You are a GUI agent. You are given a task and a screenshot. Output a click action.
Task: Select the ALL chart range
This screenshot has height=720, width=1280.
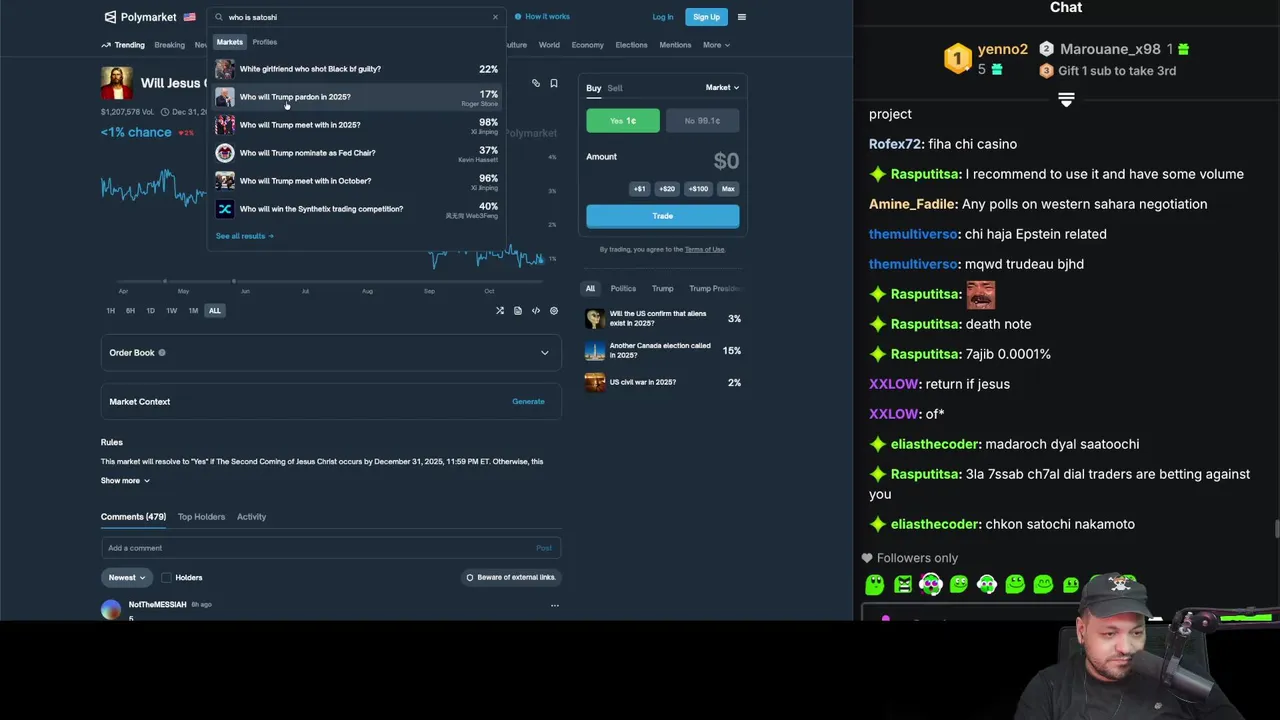click(214, 311)
